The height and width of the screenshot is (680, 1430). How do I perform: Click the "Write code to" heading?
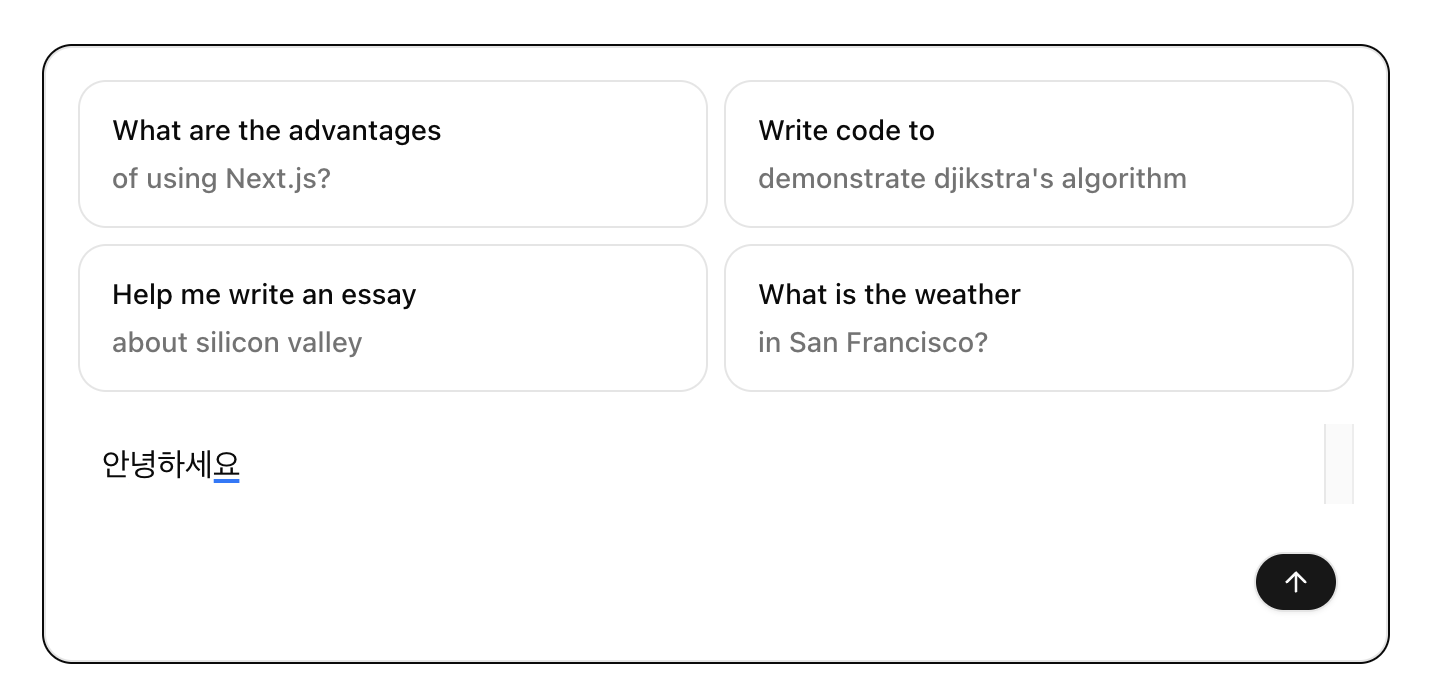pyautogui.click(x=846, y=131)
